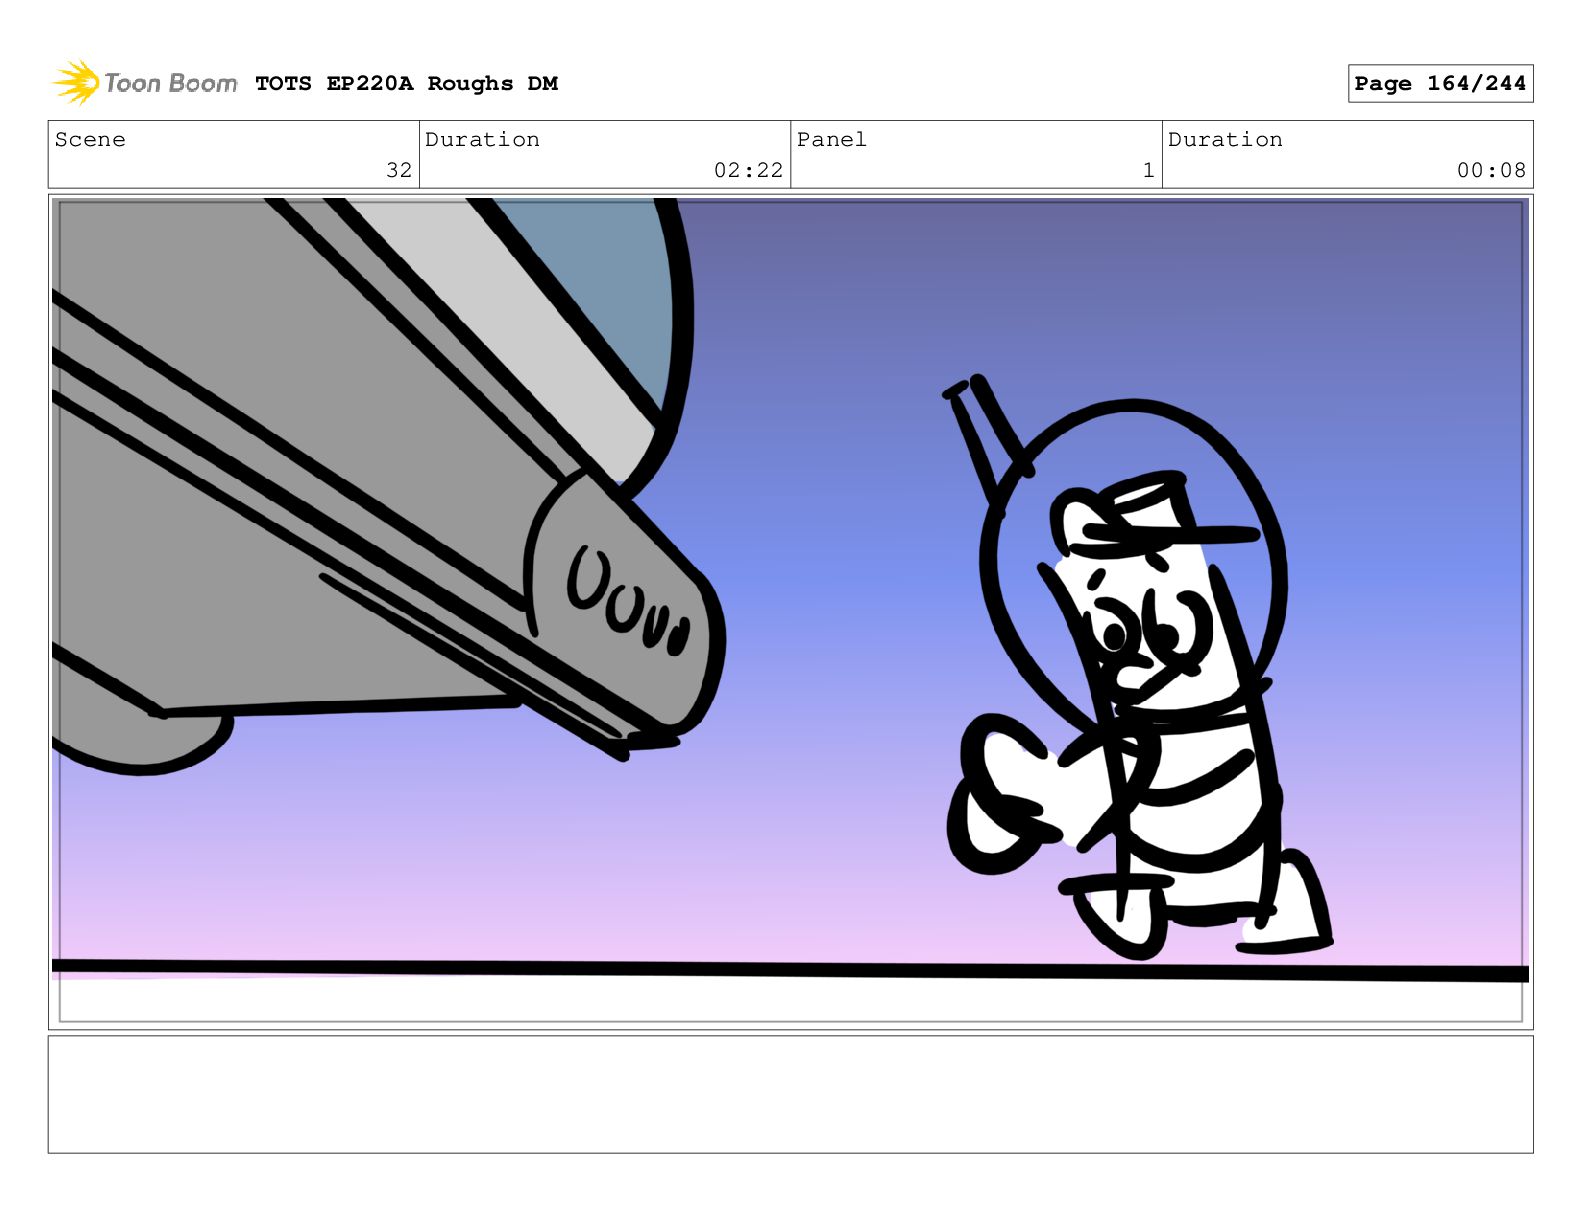Image resolution: width=1582 pixels, height=1225 pixels.
Task: Click the scene duration value '02:22'
Action: 748,170
